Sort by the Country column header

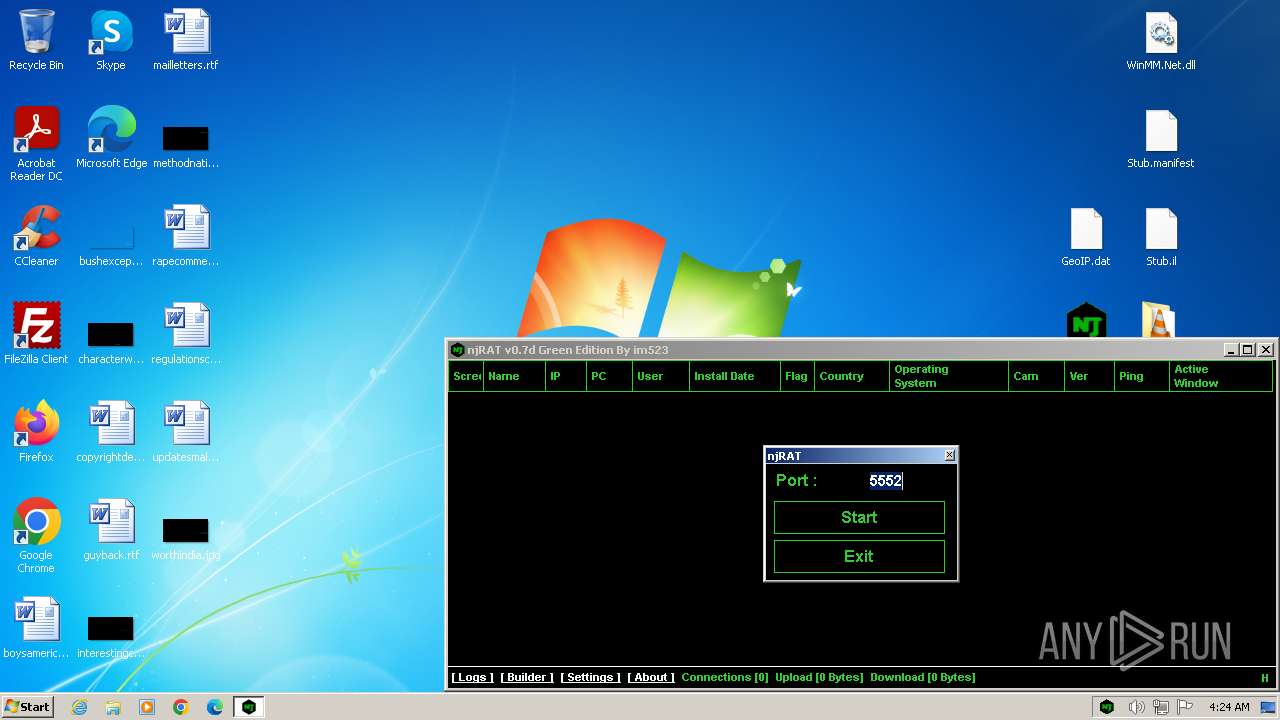[x=852, y=376]
